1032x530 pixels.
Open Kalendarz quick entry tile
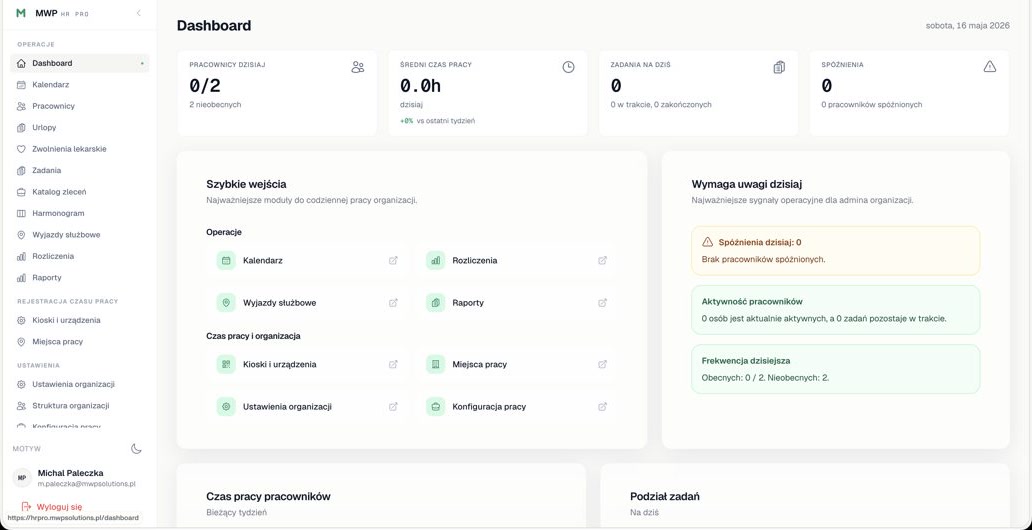(307, 261)
